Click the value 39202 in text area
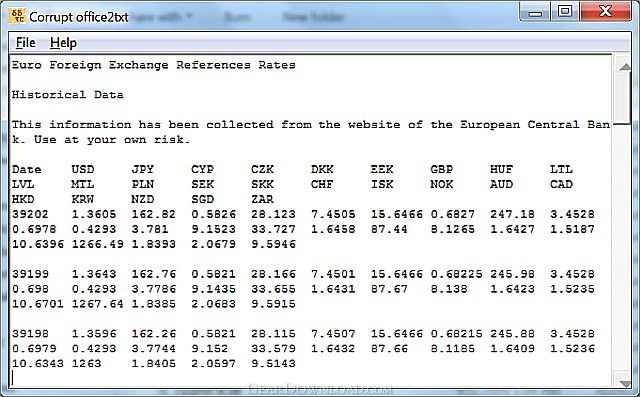The image size is (640, 397). pos(30,214)
